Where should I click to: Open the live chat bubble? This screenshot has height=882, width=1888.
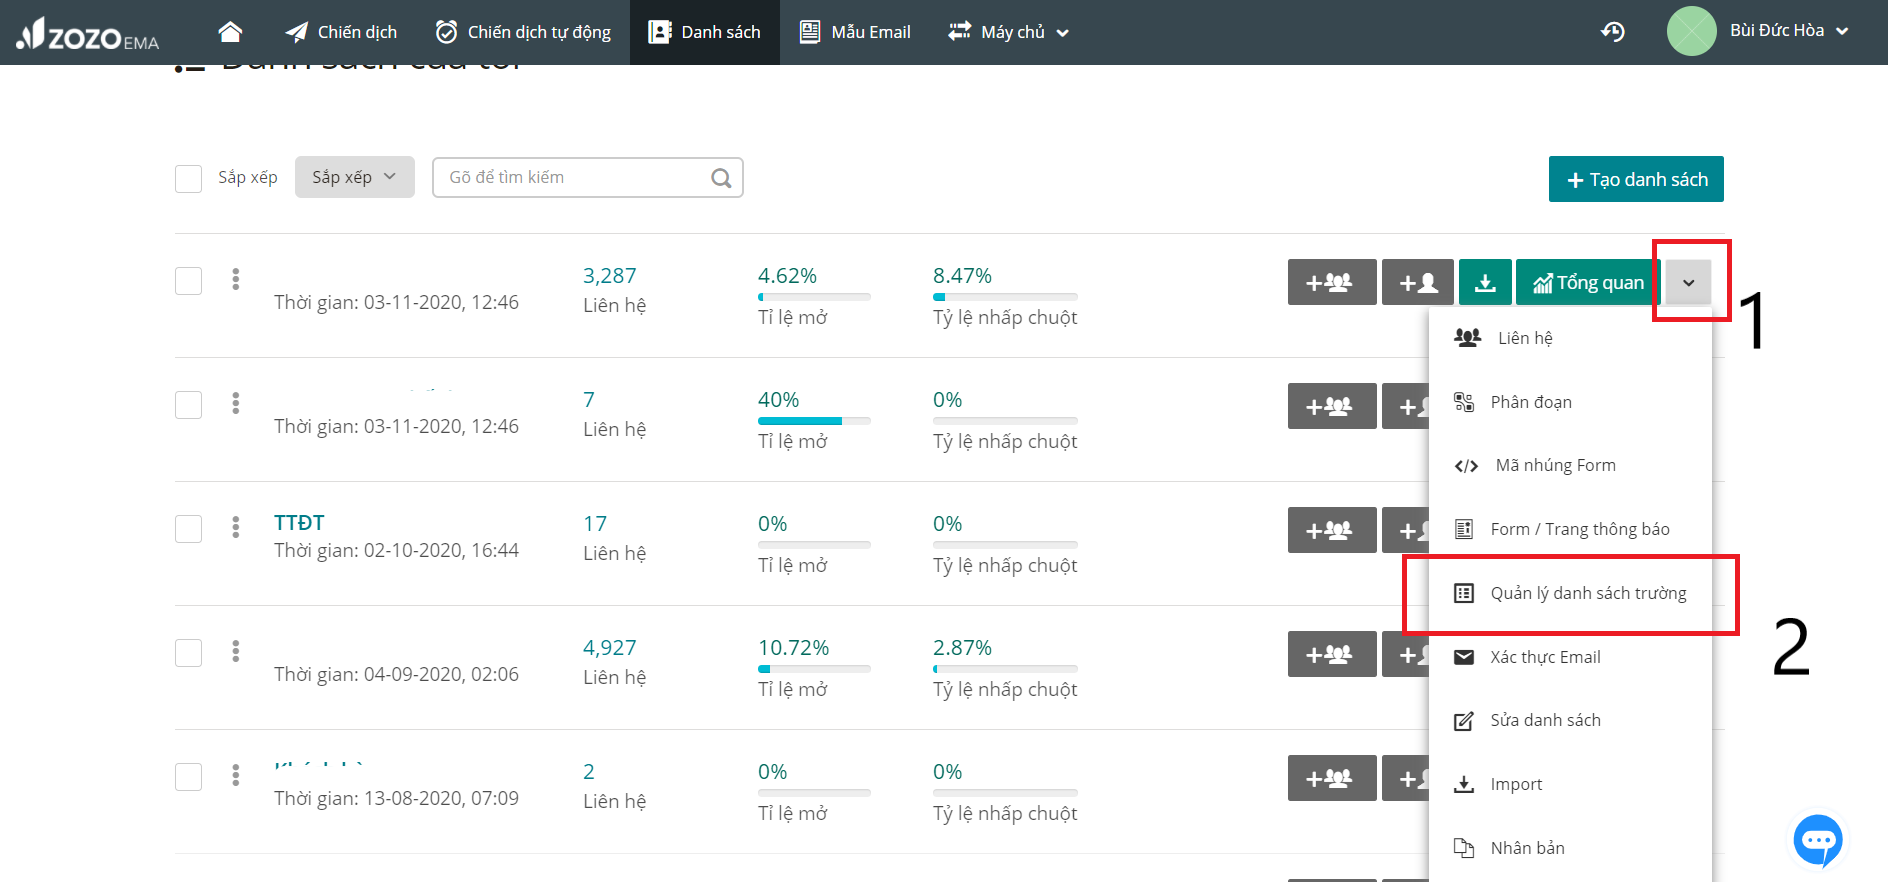1818,840
